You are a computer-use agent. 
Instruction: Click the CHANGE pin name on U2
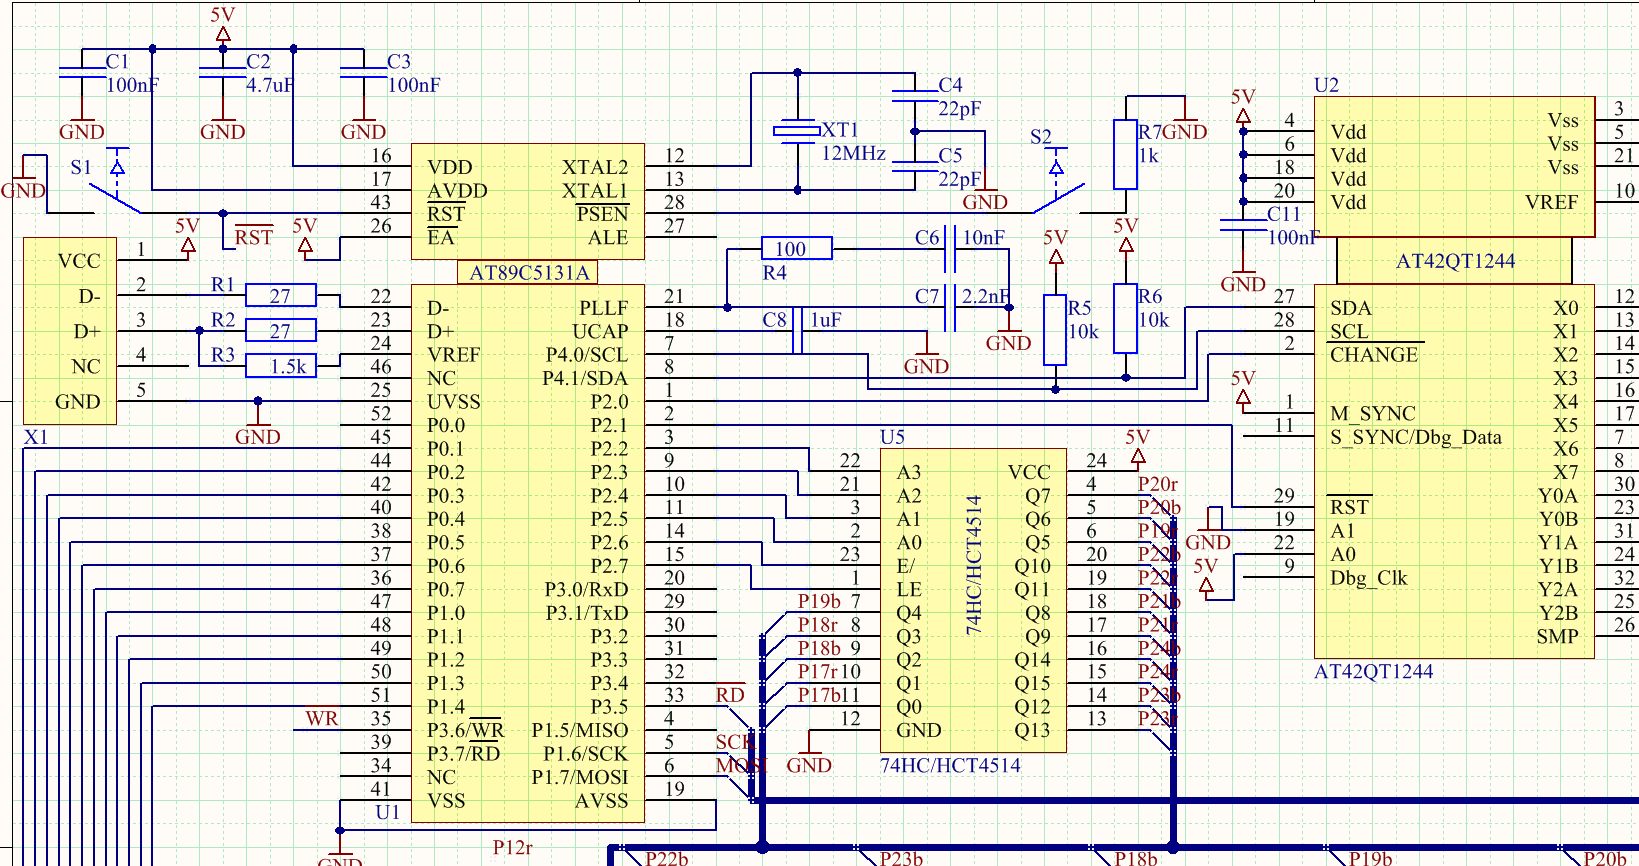[x=1374, y=355]
